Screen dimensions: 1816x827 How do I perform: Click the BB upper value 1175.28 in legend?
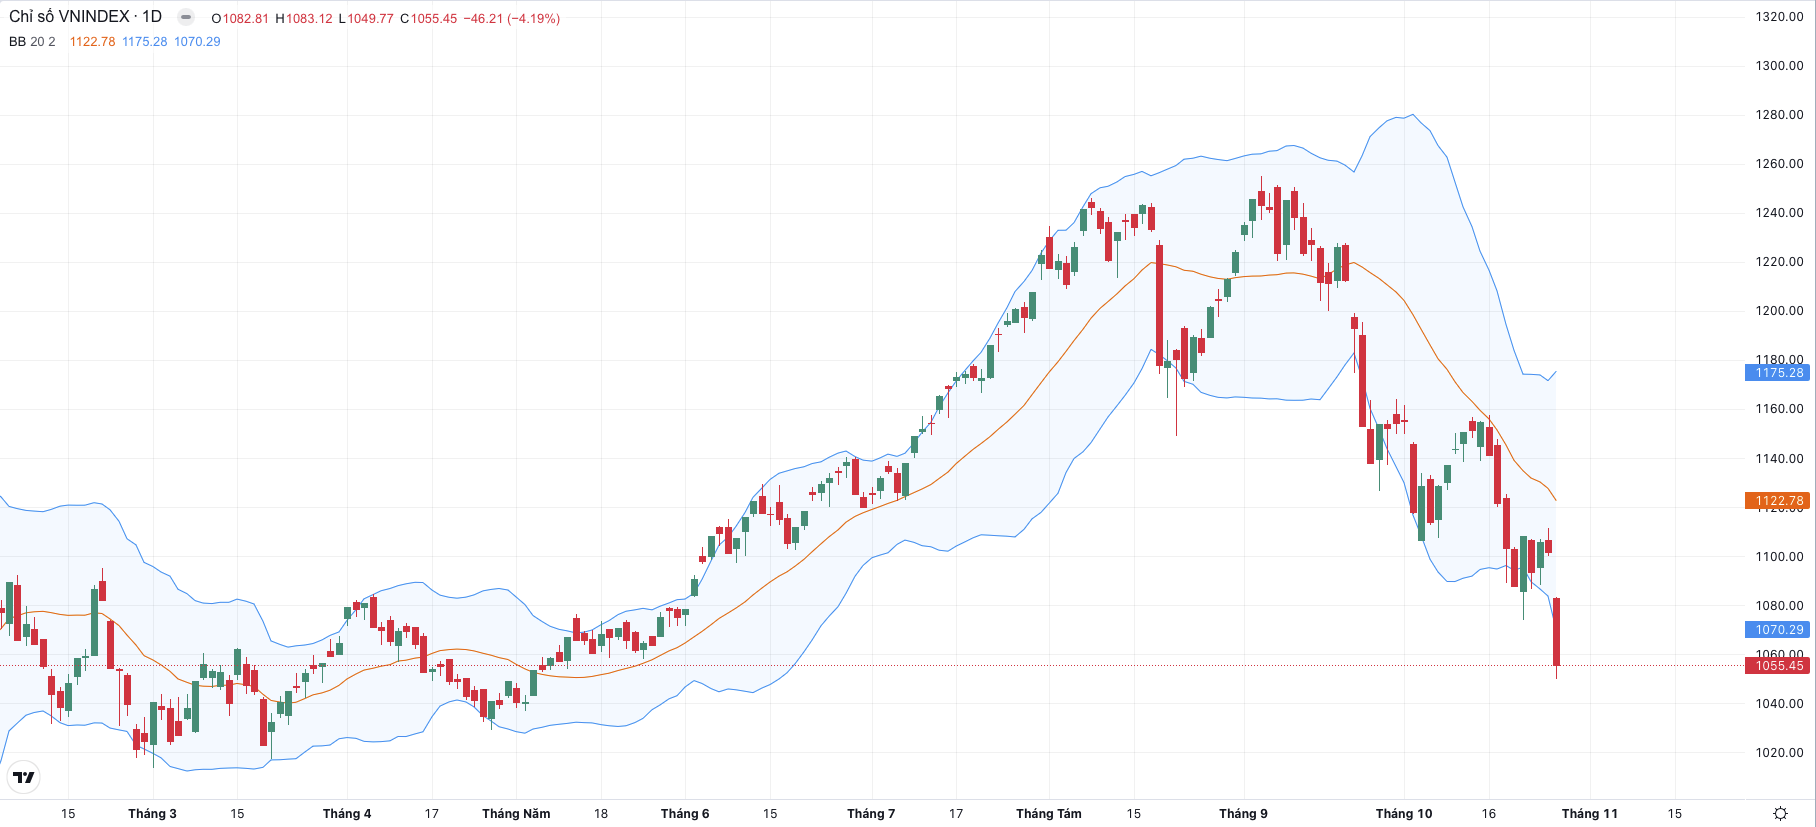tap(145, 42)
